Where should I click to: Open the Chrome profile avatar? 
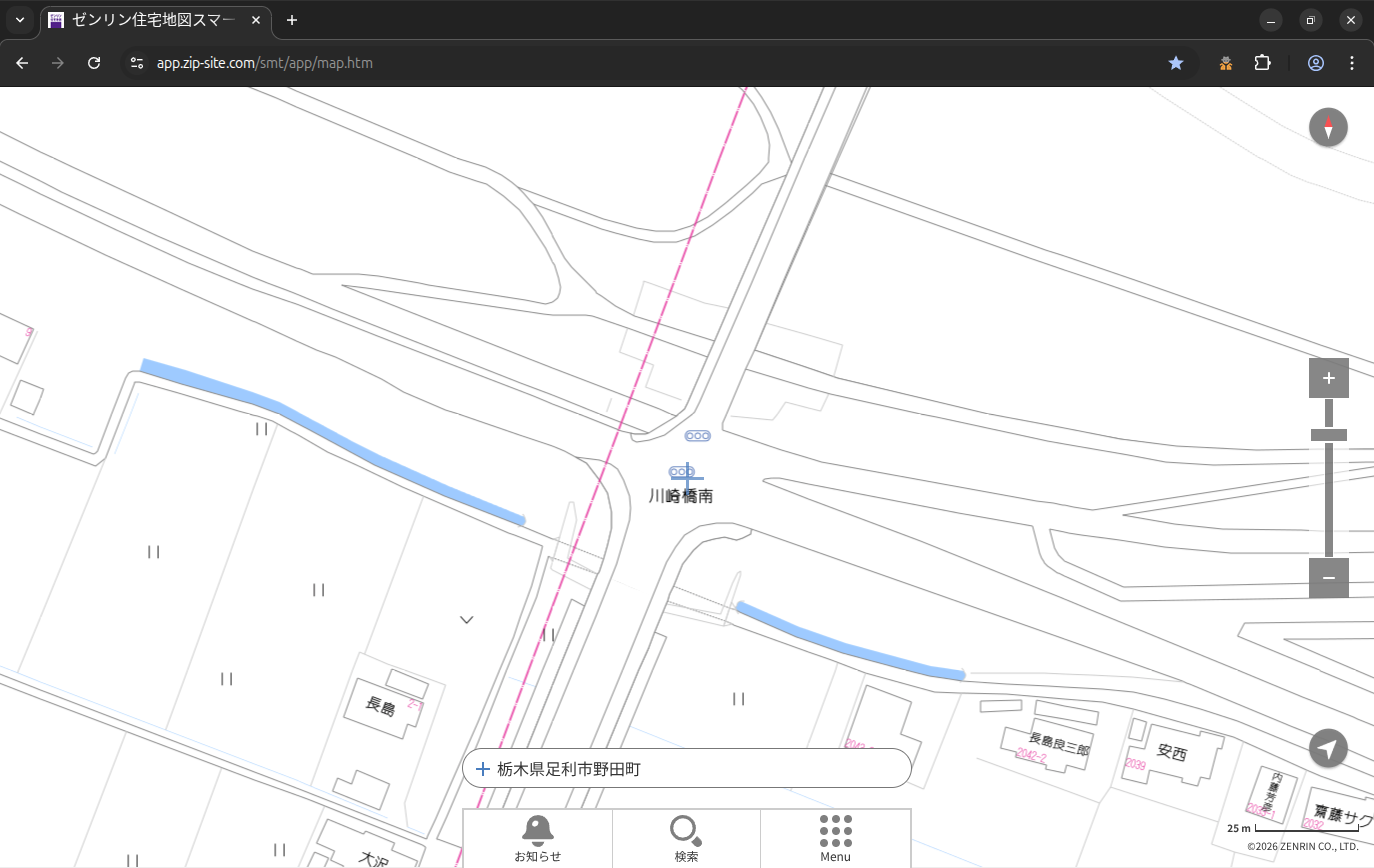(1315, 63)
